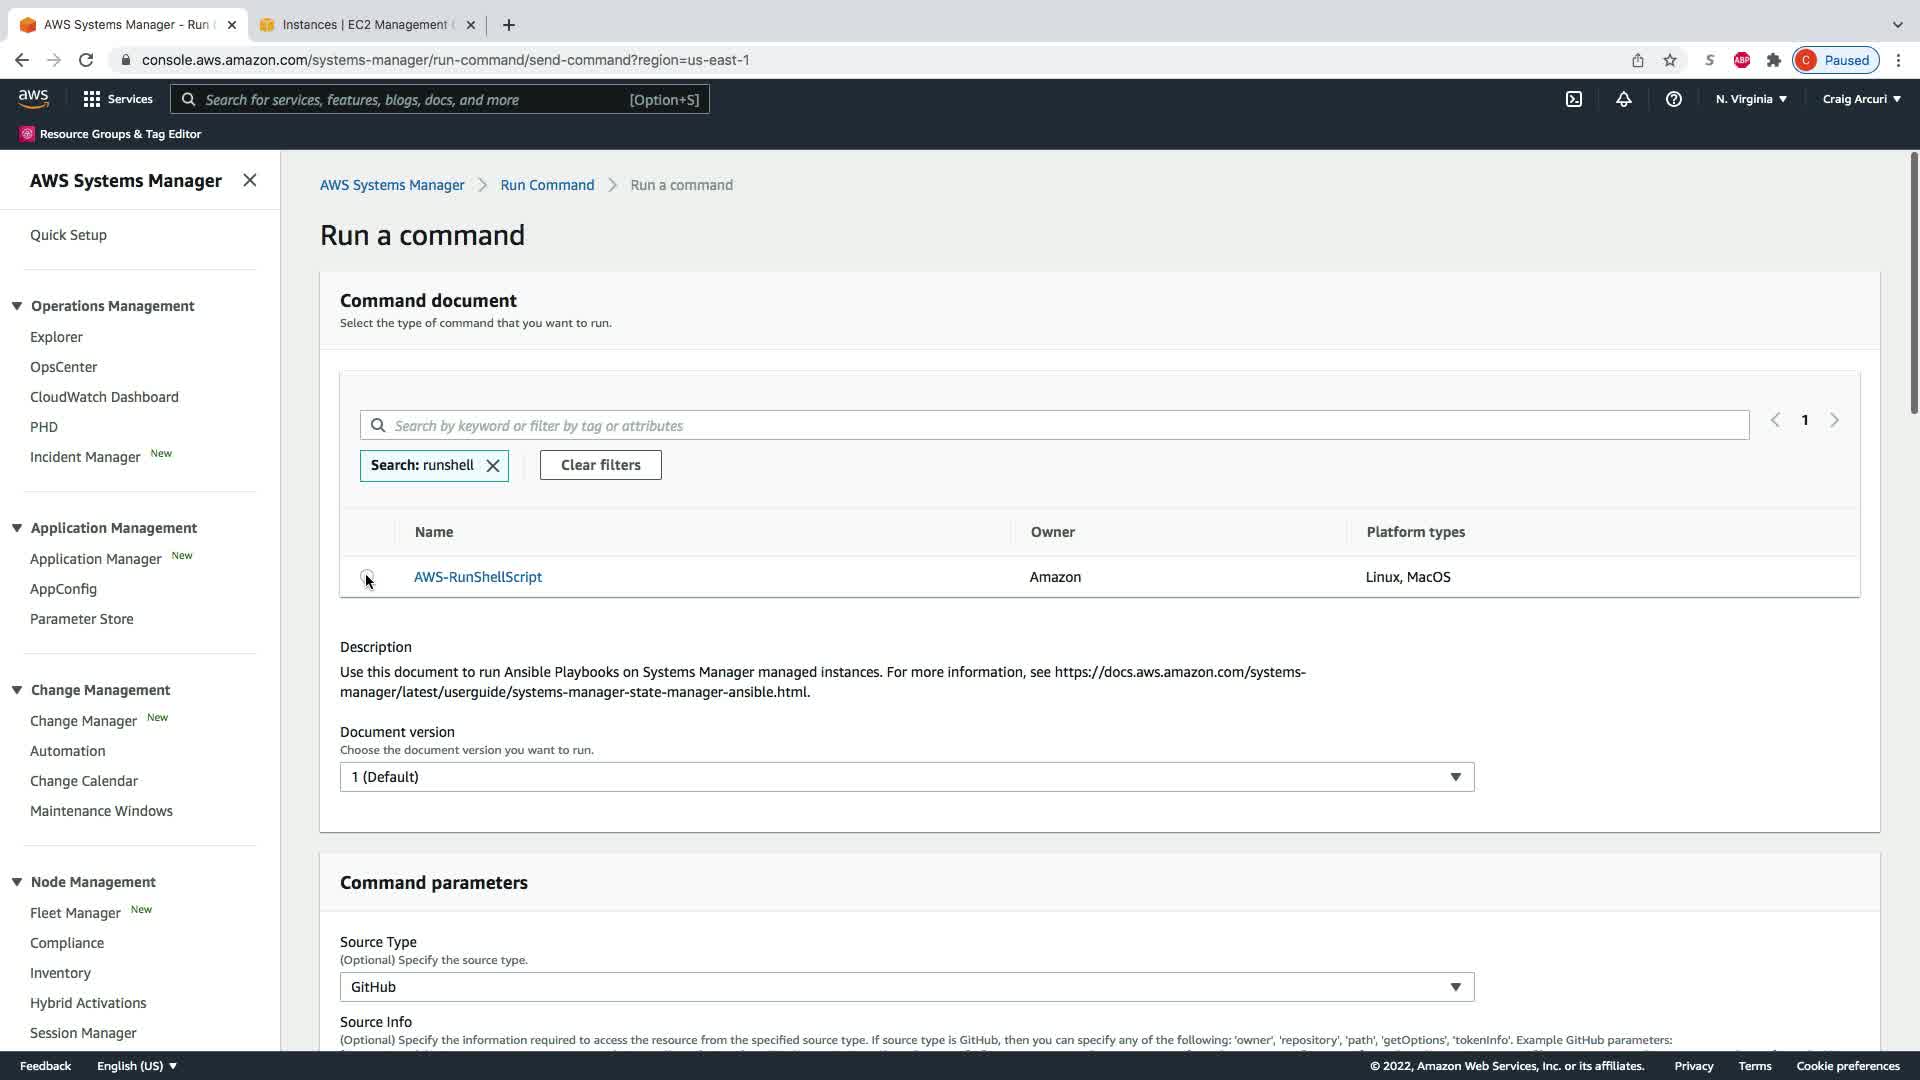Click the AWS logo home icon
This screenshot has height=1080, width=1920.
coord(33,98)
